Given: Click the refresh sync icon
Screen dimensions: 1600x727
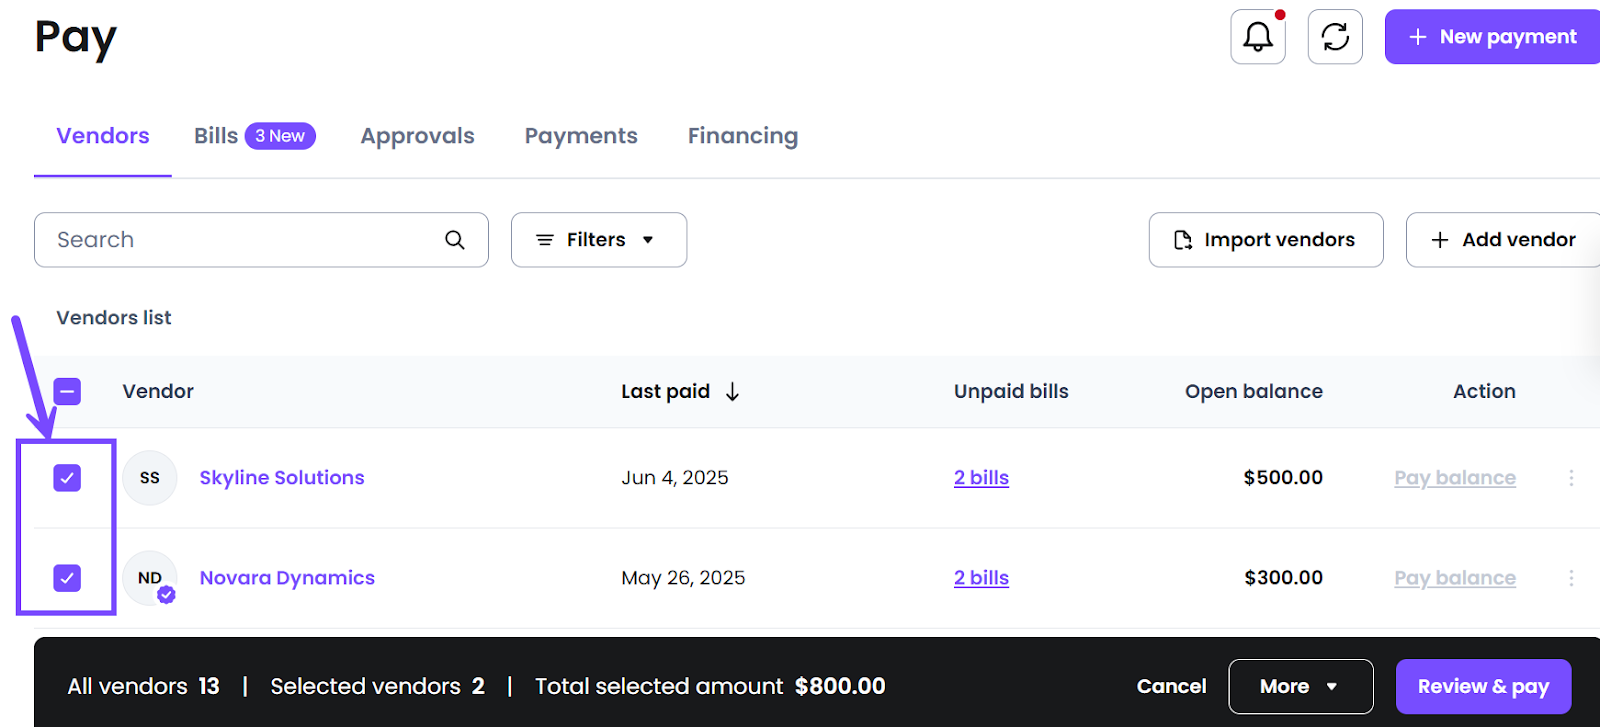Looking at the screenshot, I should coord(1335,37).
